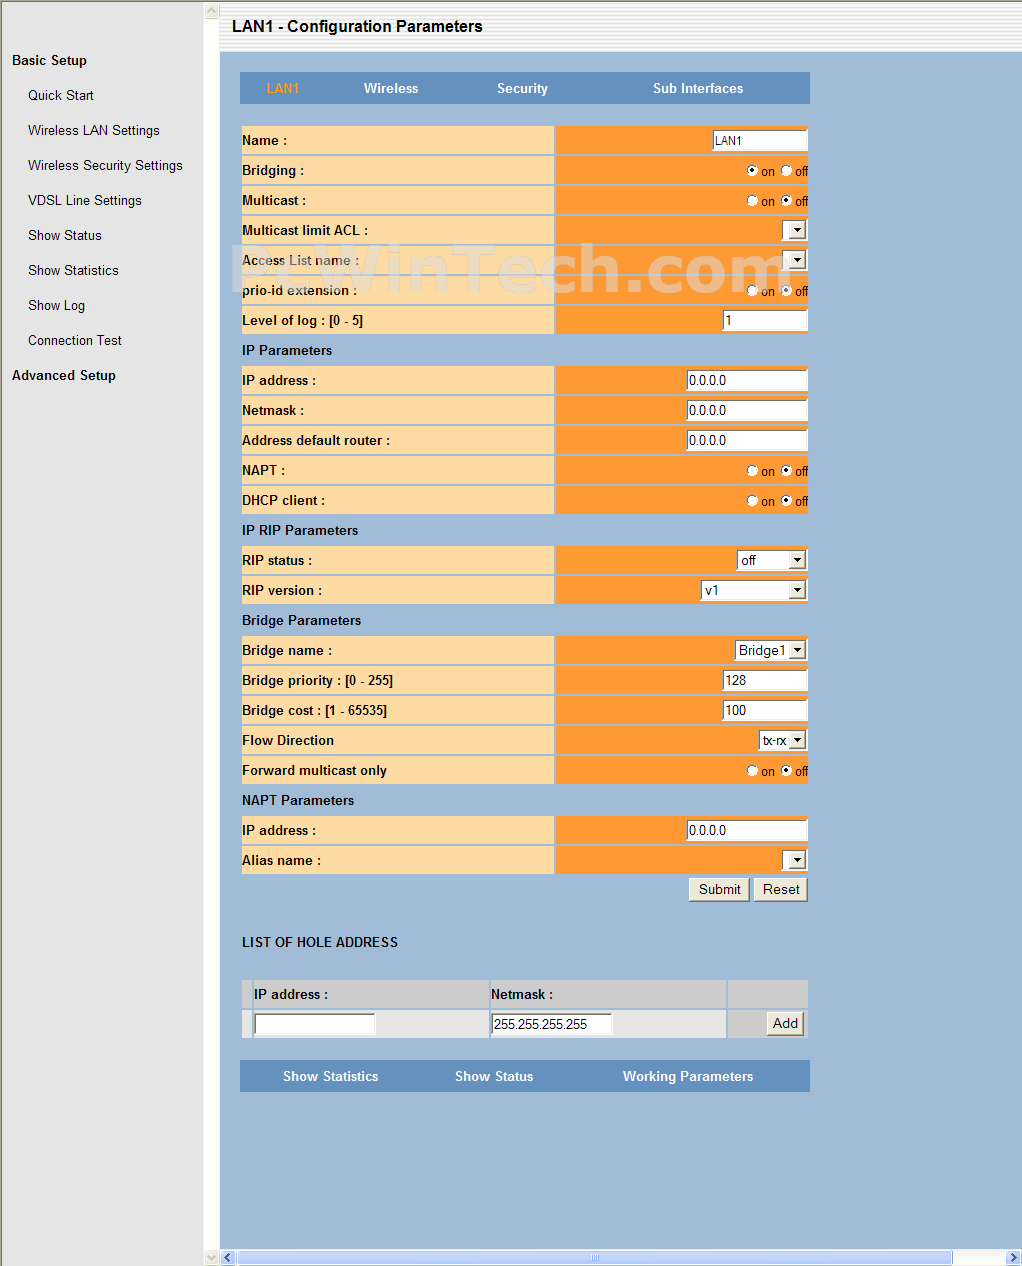Focus Address default router field
The image size is (1022, 1266).
(747, 440)
